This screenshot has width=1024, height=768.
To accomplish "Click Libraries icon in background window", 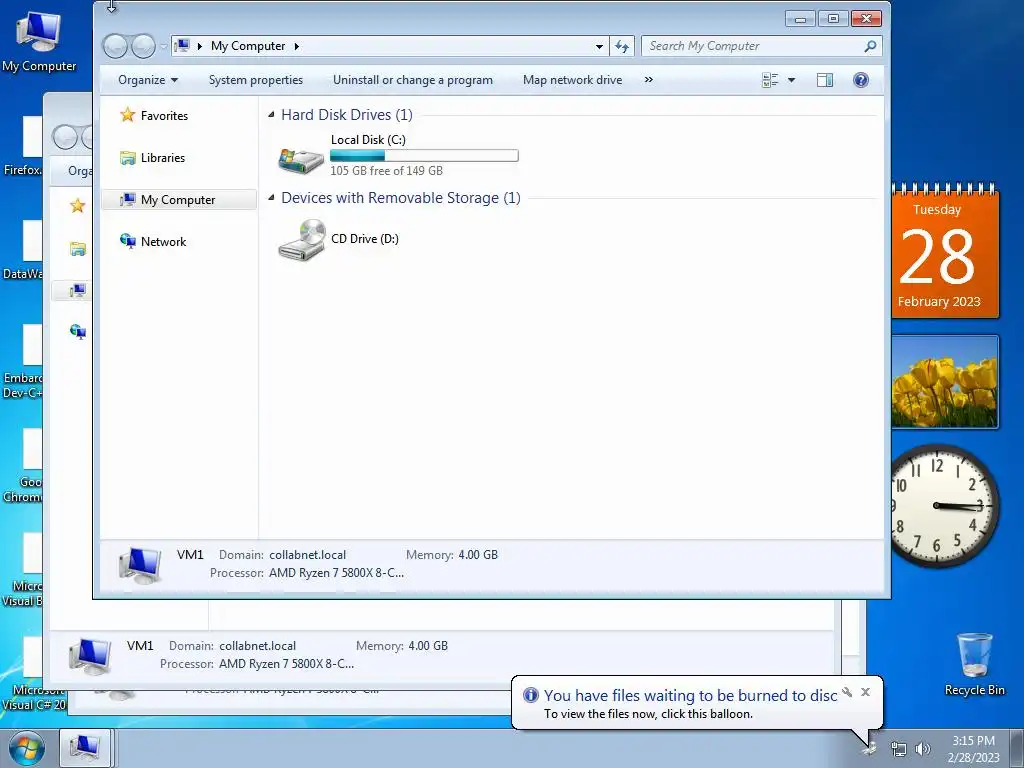I will 78,249.
